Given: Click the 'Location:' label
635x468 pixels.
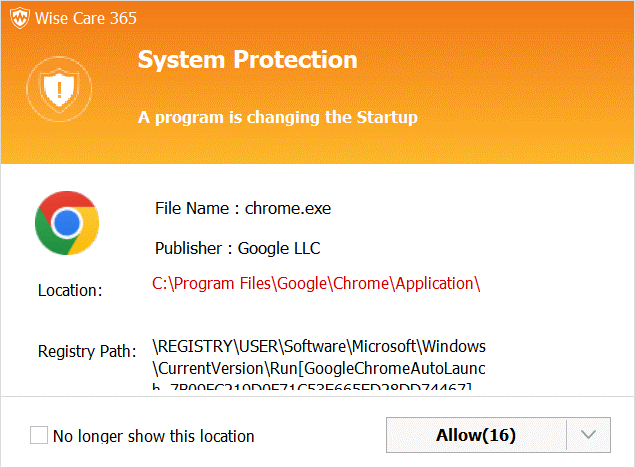Looking at the screenshot, I should click(70, 290).
